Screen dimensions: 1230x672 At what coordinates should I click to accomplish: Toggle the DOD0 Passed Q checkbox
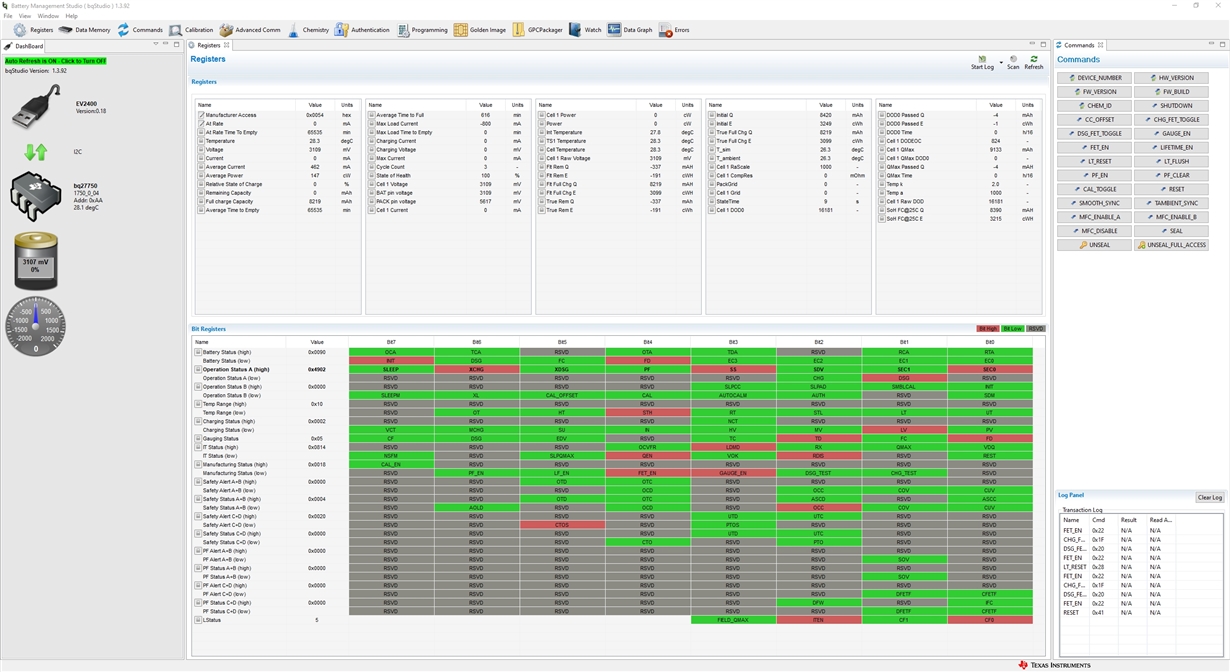coord(882,115)
